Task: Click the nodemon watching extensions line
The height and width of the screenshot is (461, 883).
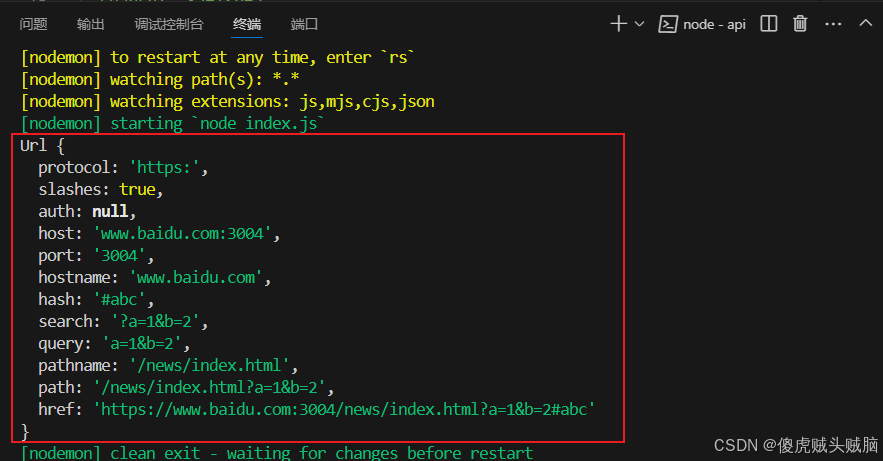Action: 228,101
